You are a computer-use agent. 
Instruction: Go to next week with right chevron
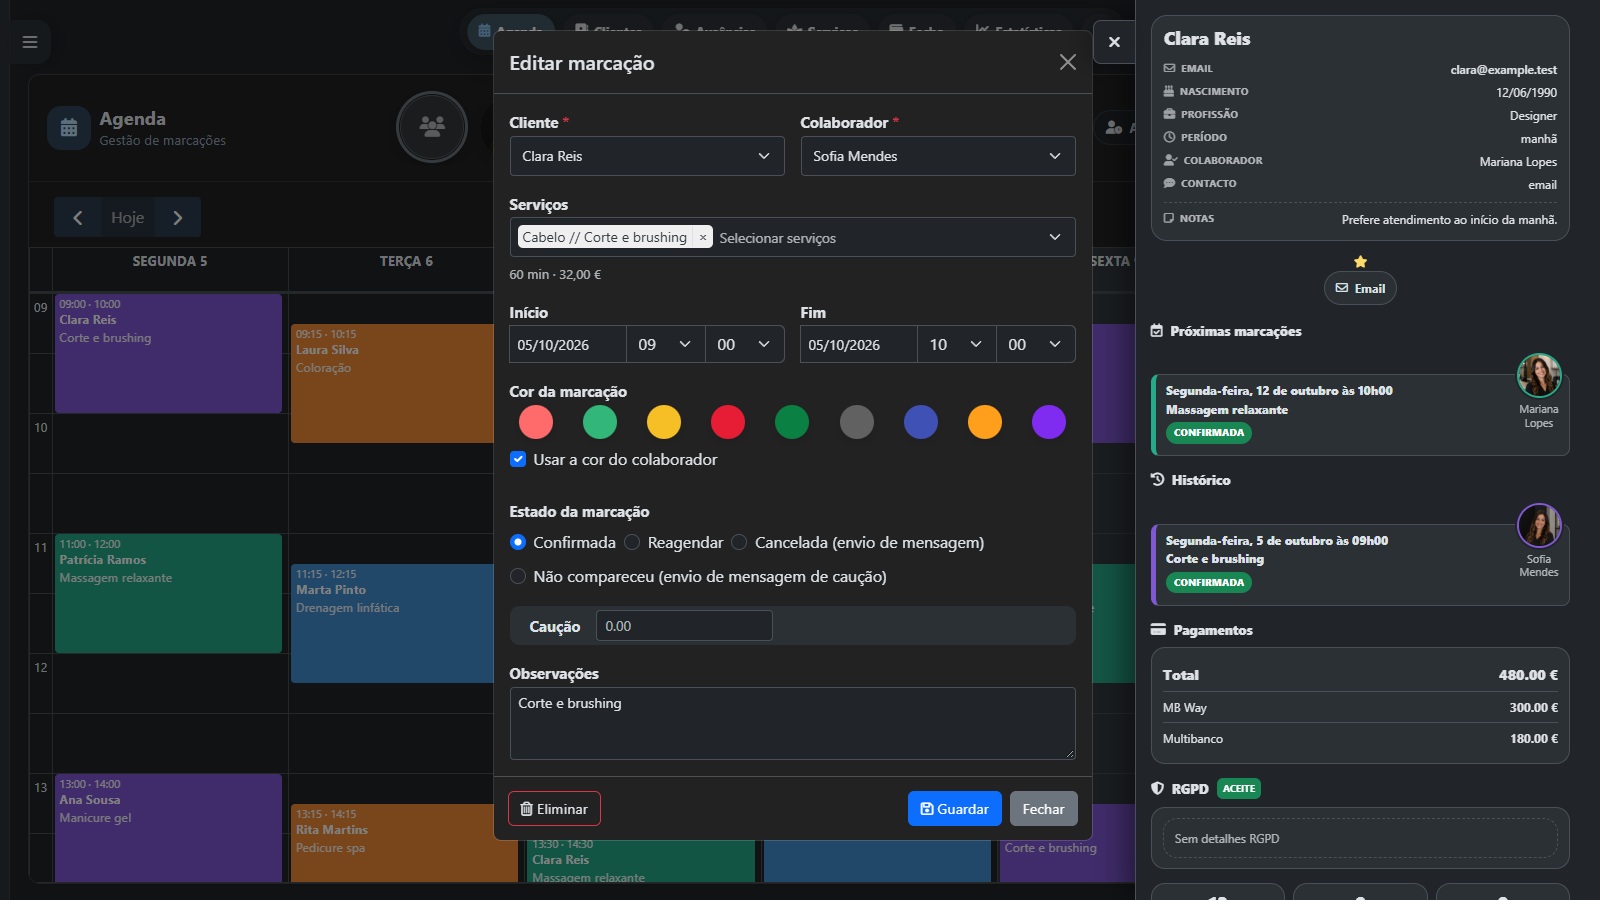click(x=178, y=217)
